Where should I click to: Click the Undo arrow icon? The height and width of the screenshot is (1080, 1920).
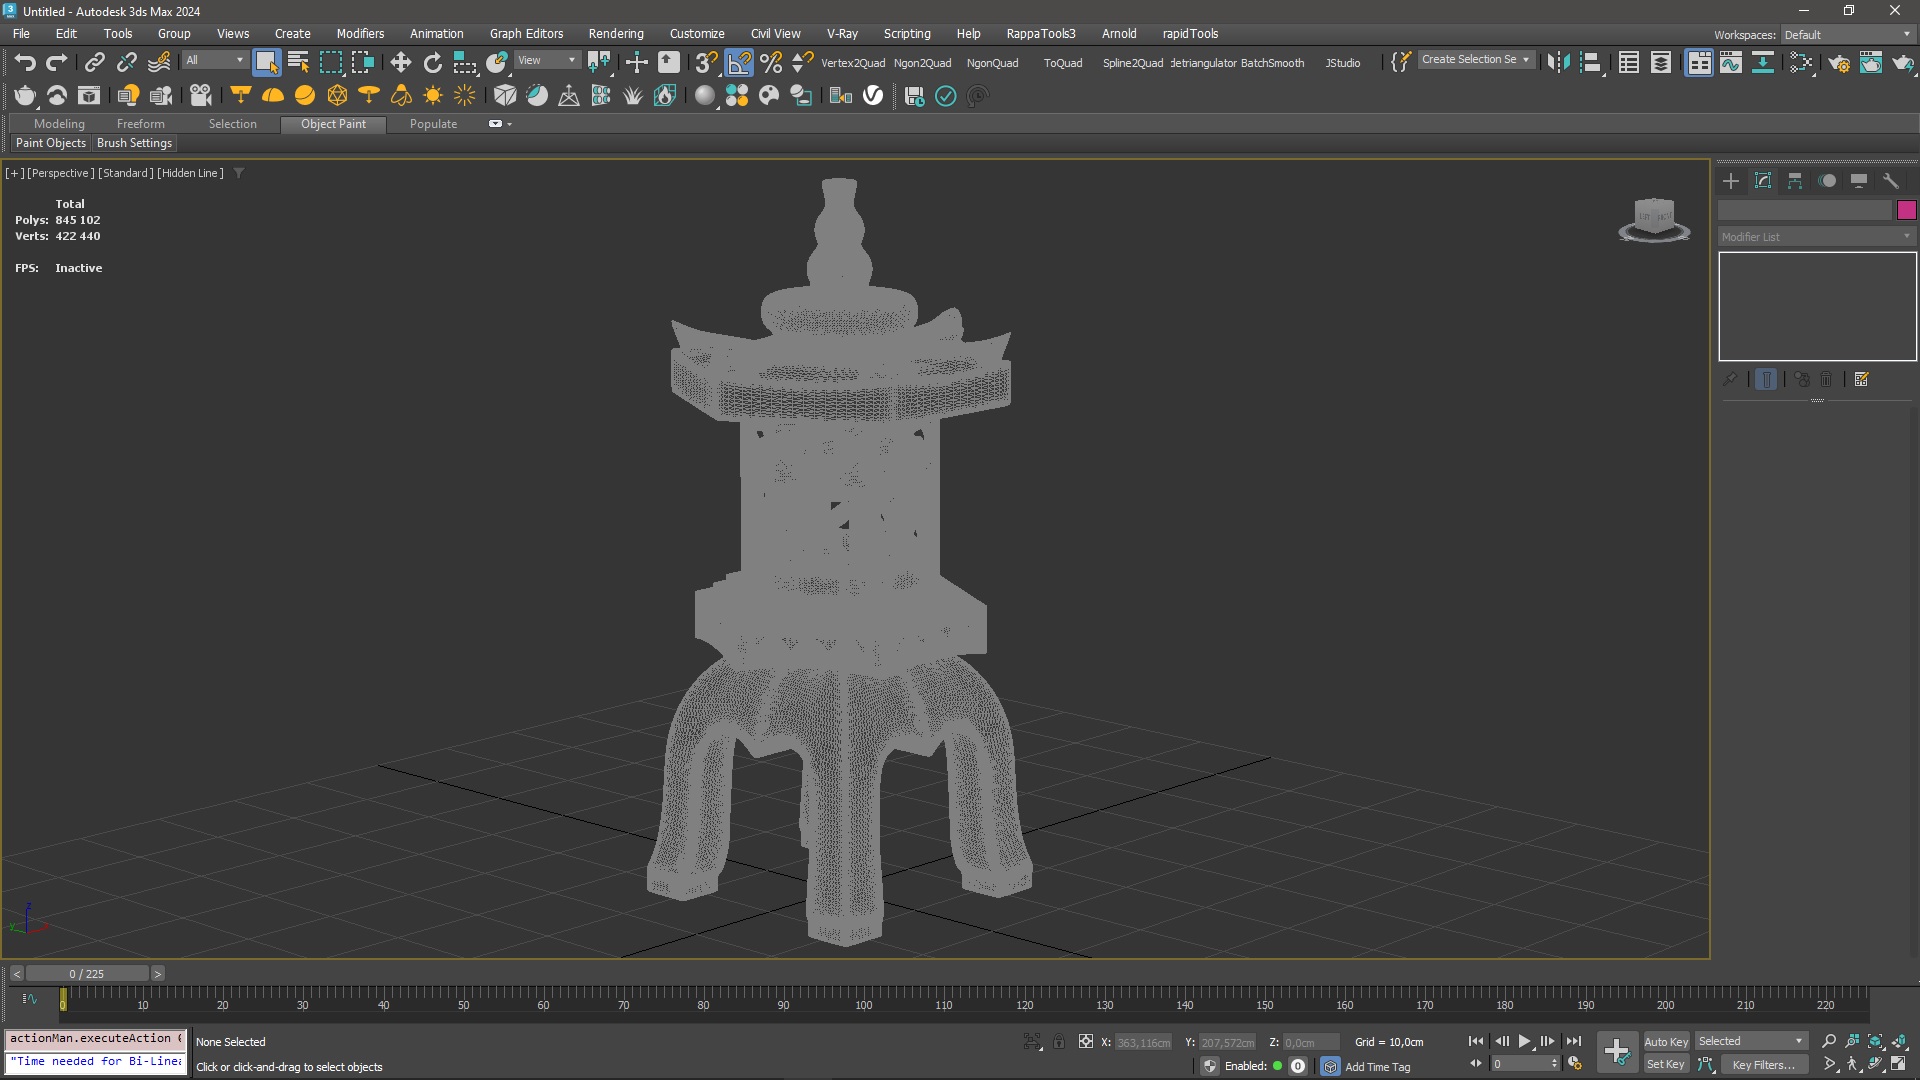click(x=25, y=62)
